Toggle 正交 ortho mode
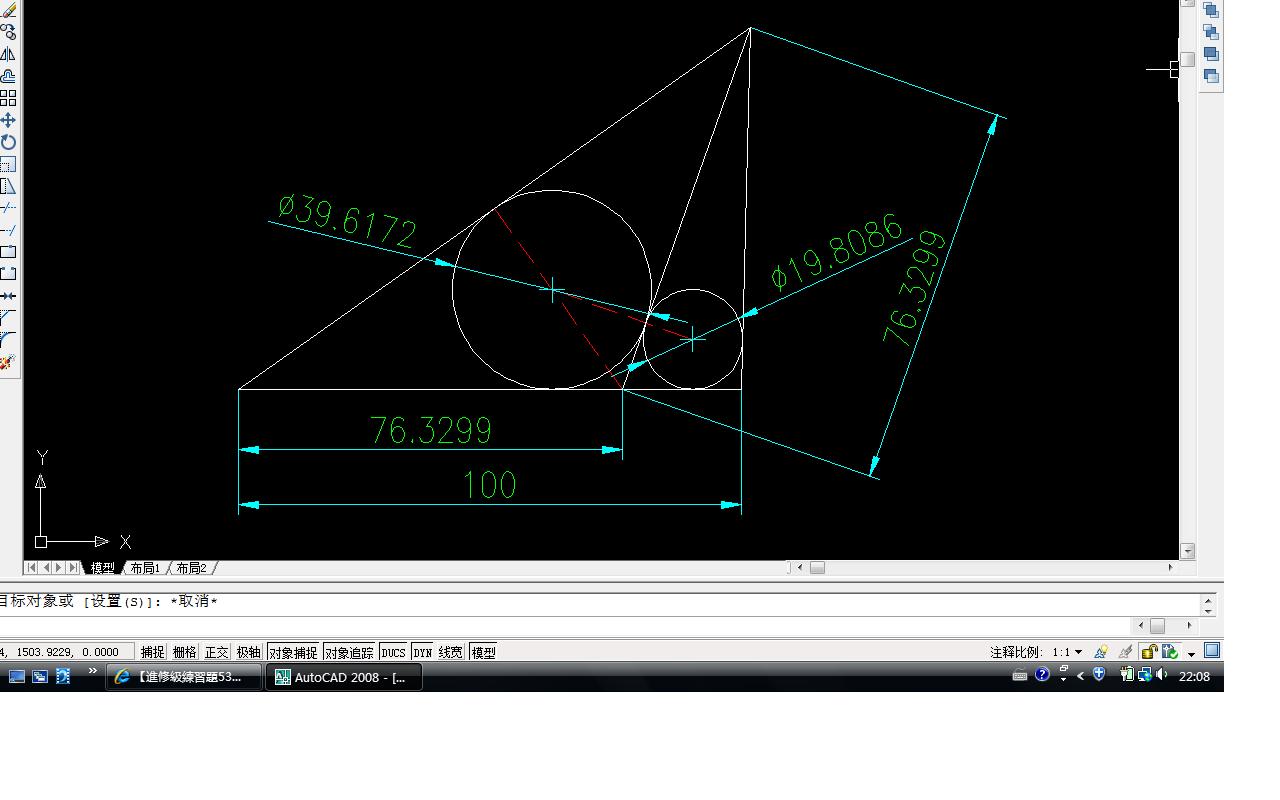This screenshot has height=800, width=1280. 217,652
